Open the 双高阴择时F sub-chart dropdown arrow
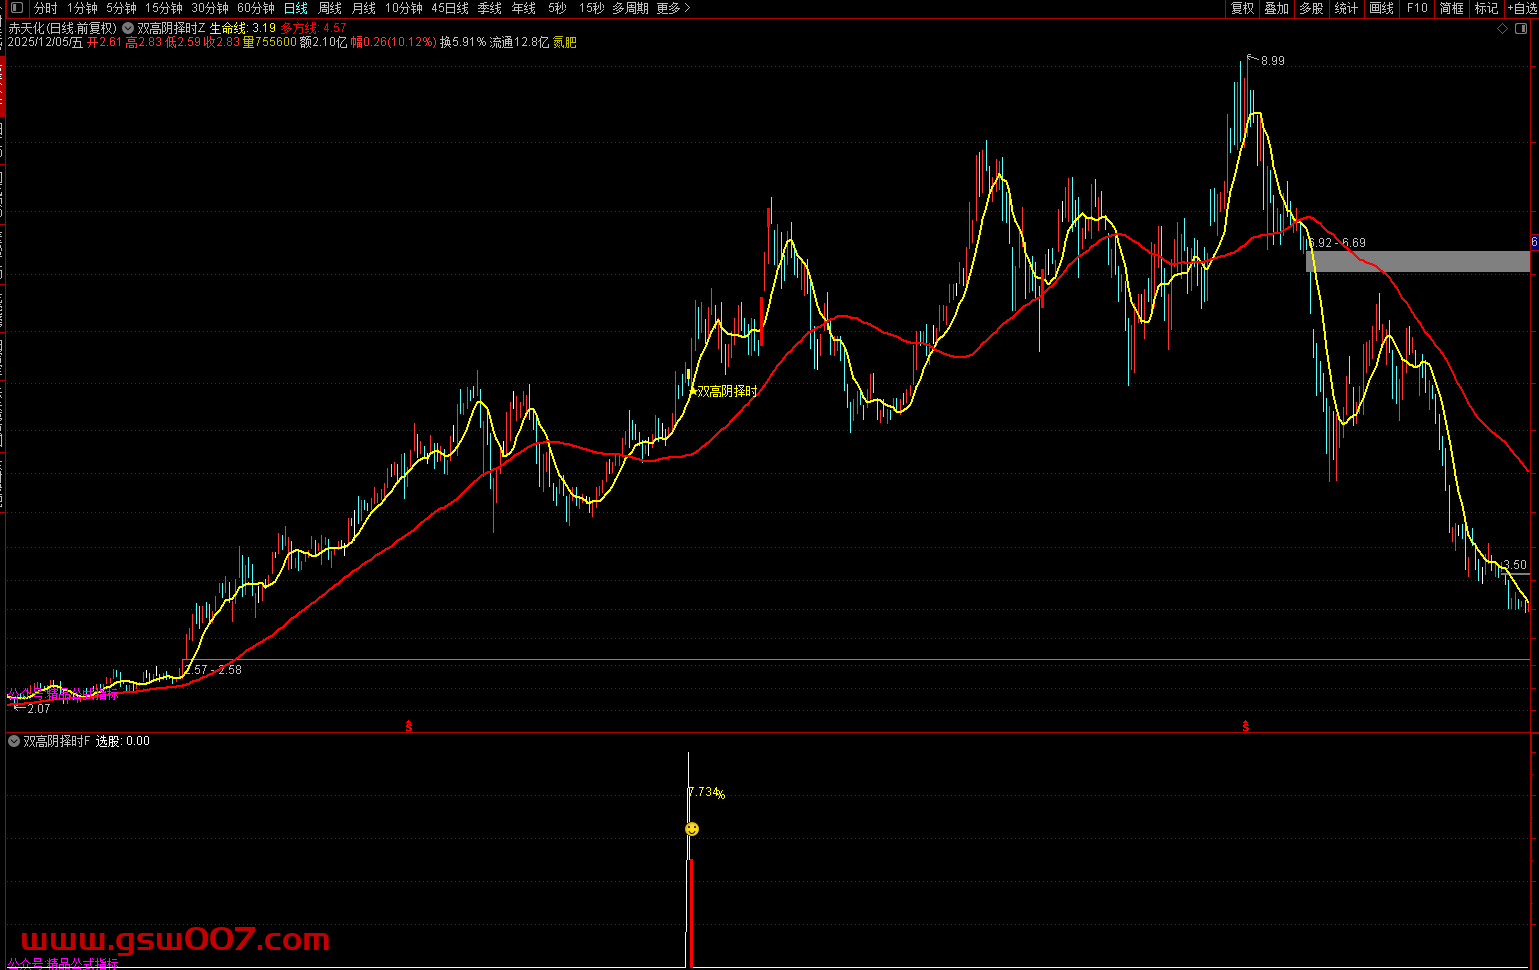Image resolution: width=1539 pixels, height=970 pixels. 14,741
